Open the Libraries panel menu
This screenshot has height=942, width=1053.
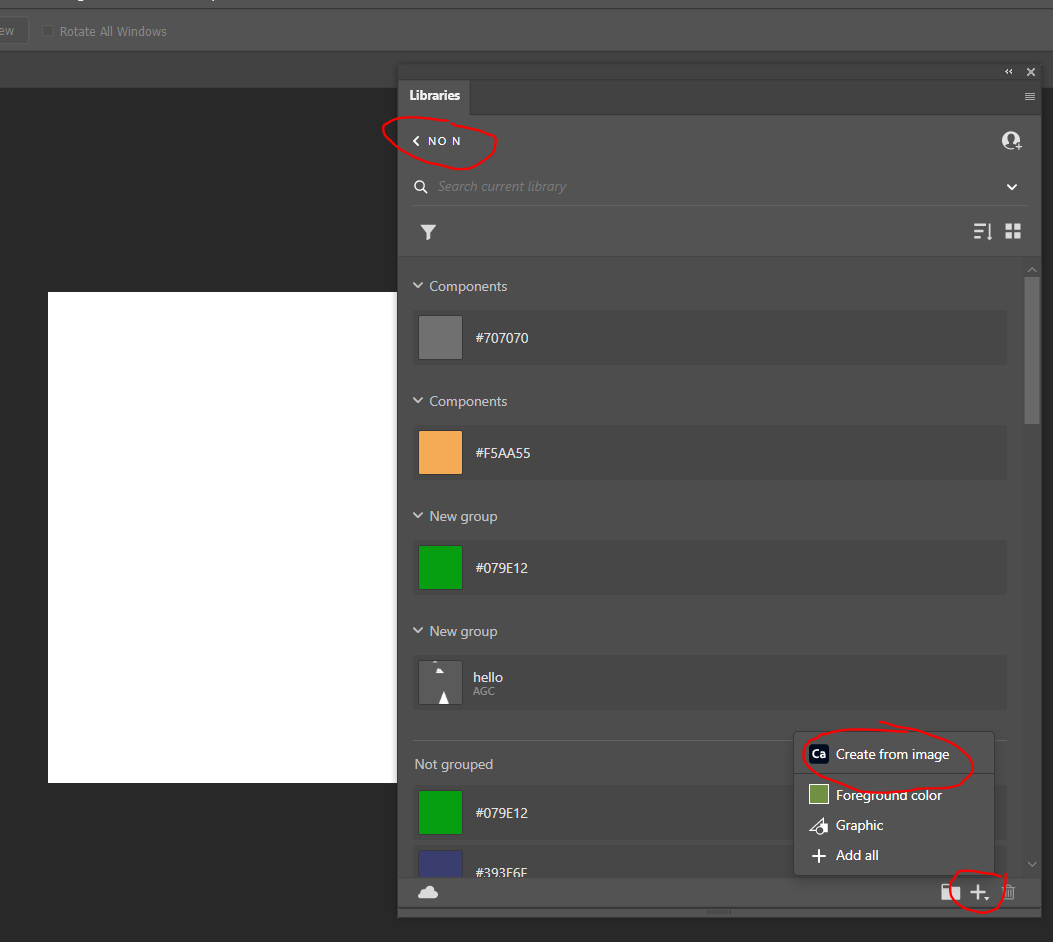1030,97
